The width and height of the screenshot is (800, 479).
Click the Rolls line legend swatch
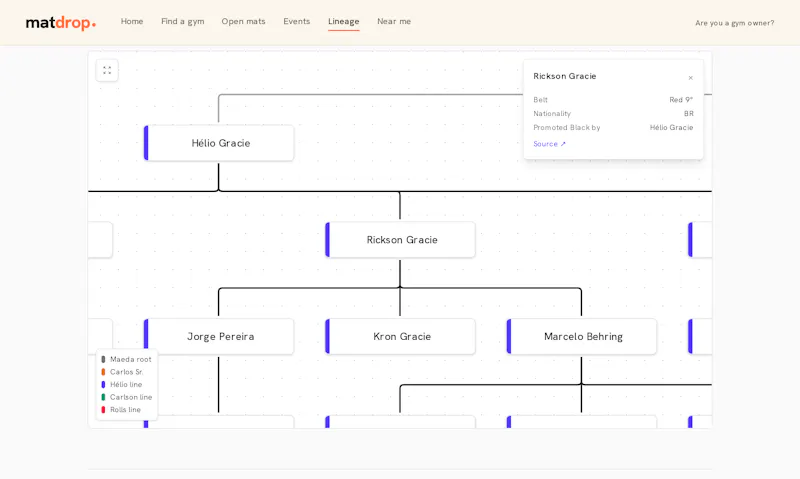[x=103, y=410]
